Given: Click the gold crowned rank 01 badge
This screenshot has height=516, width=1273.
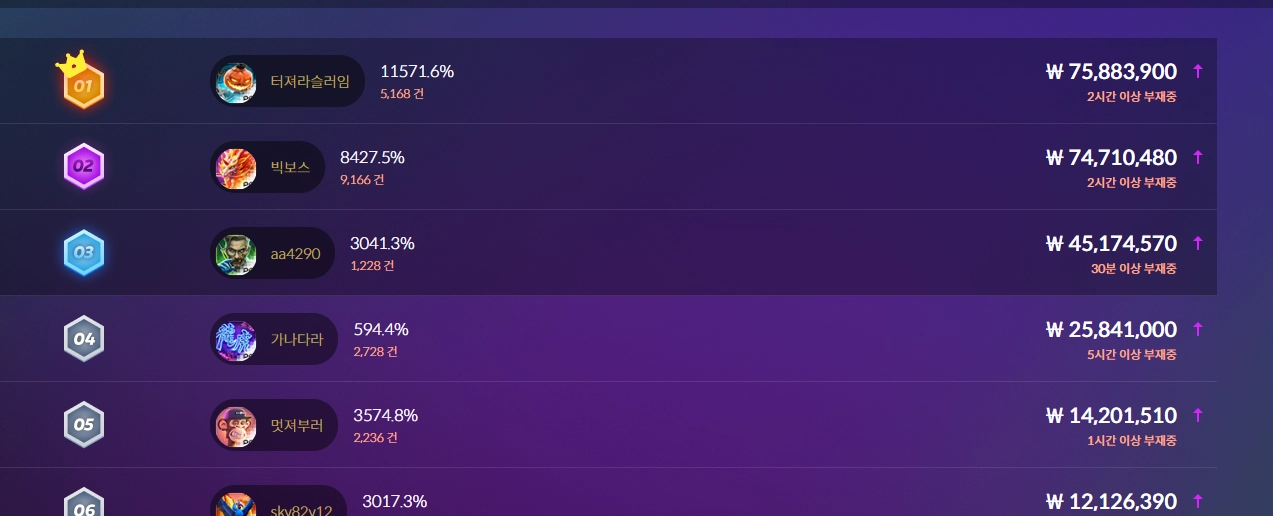Looking at the screenshot, I should (x=84, y=86).
